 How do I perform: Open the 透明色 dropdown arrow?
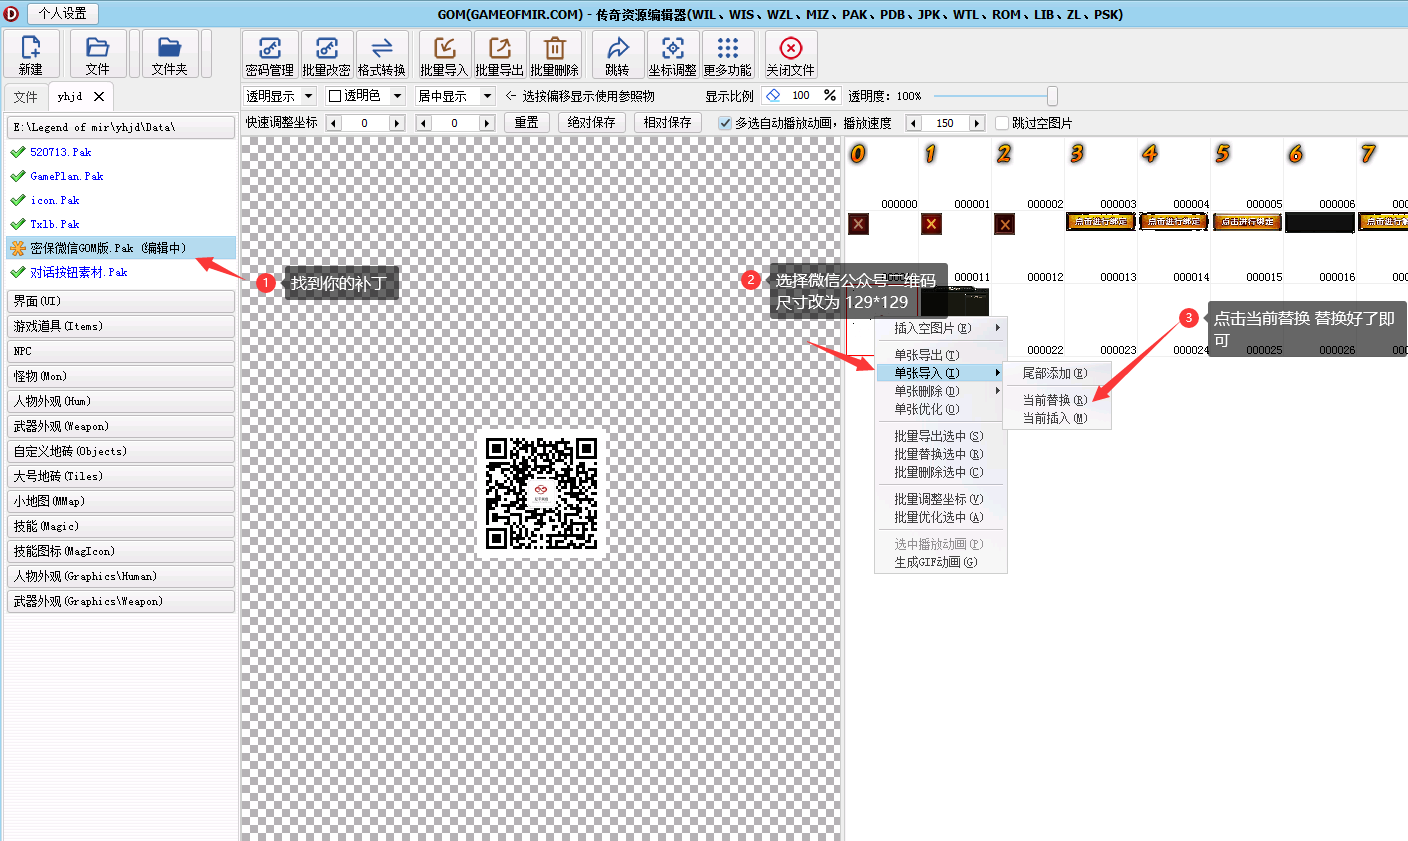tap(397, 96)
